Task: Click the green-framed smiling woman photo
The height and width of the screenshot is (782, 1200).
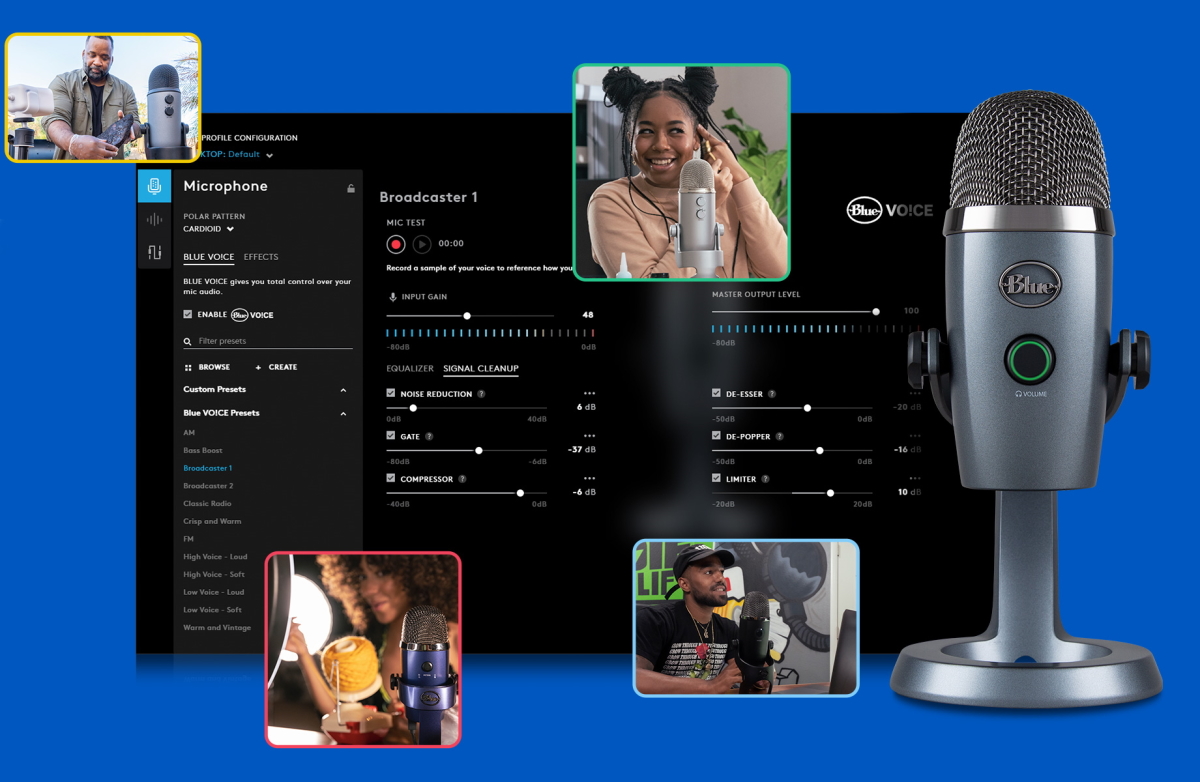Action: (682, 172)
